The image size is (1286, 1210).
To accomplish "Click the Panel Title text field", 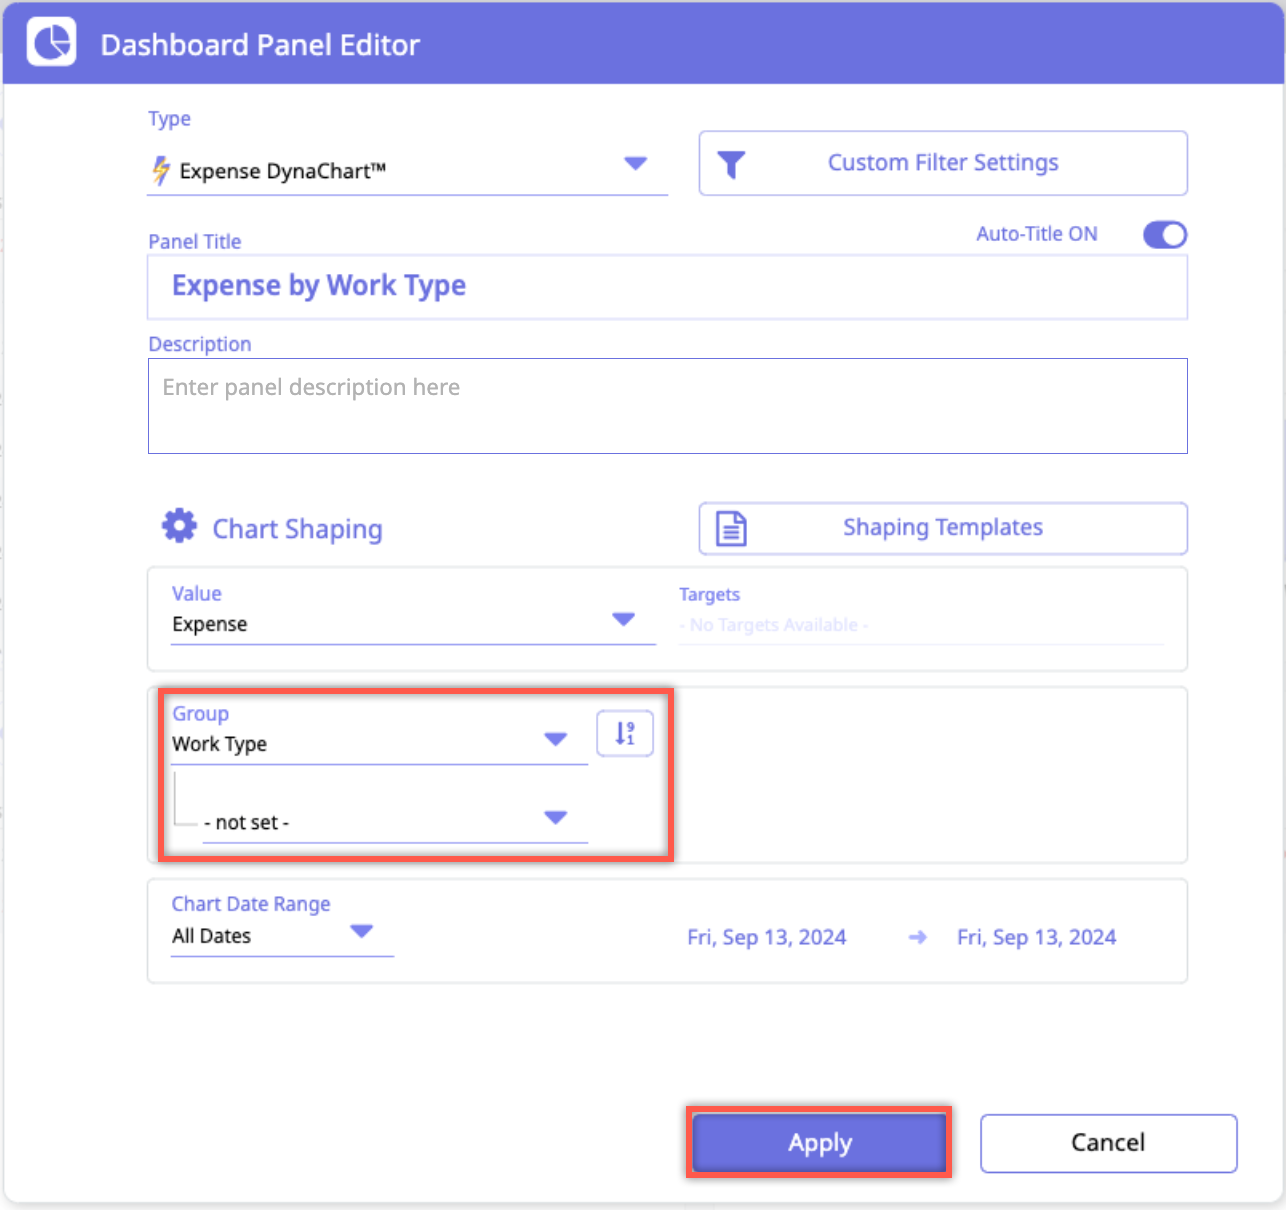I will (x=667, y=287).
